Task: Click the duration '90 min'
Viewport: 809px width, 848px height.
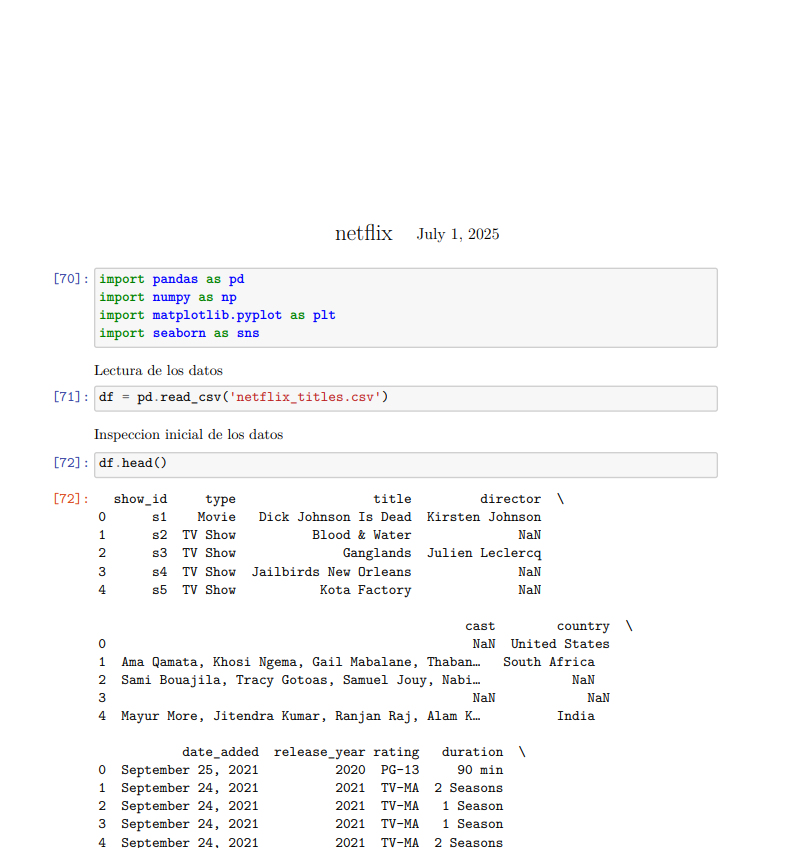Action: coord(480,770)
